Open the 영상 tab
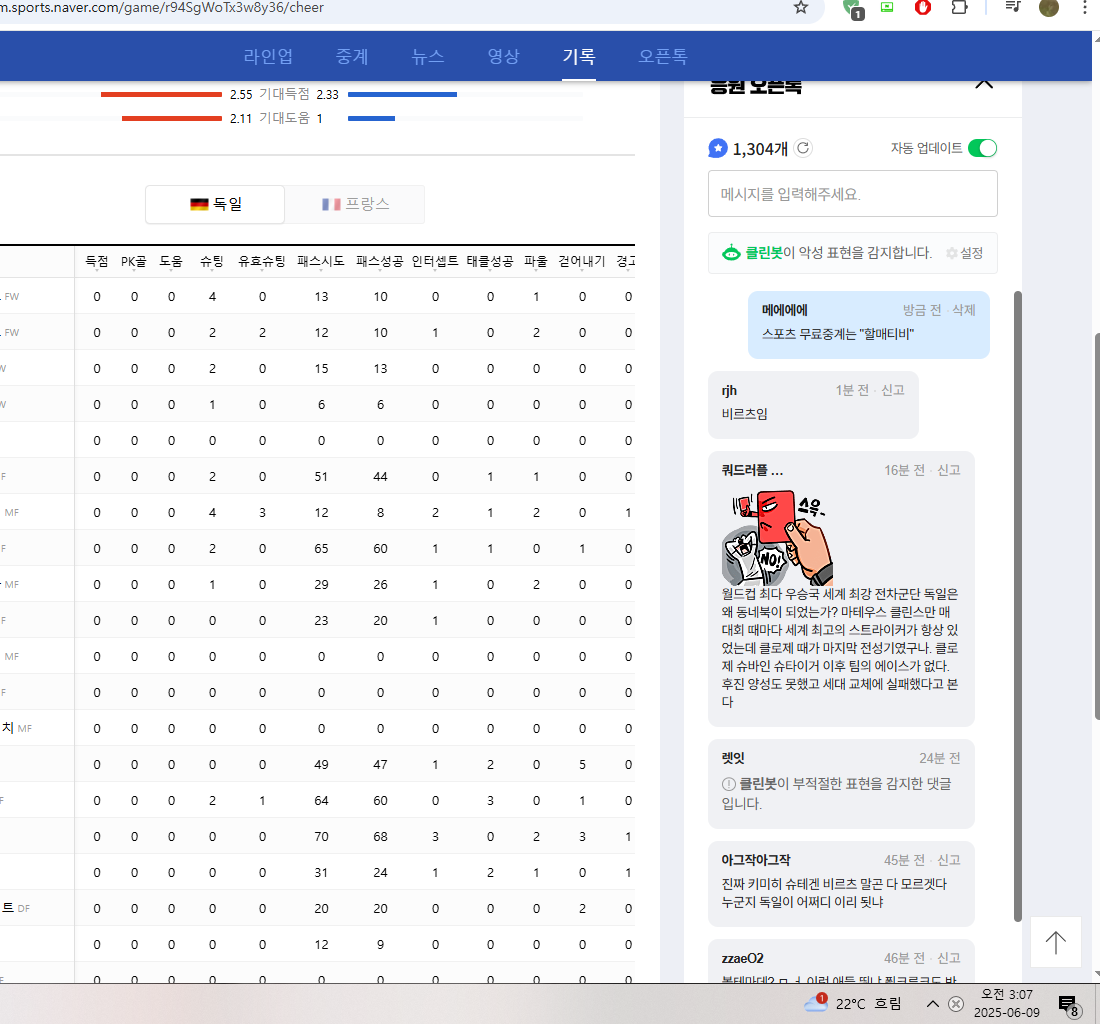 [503, 56]
